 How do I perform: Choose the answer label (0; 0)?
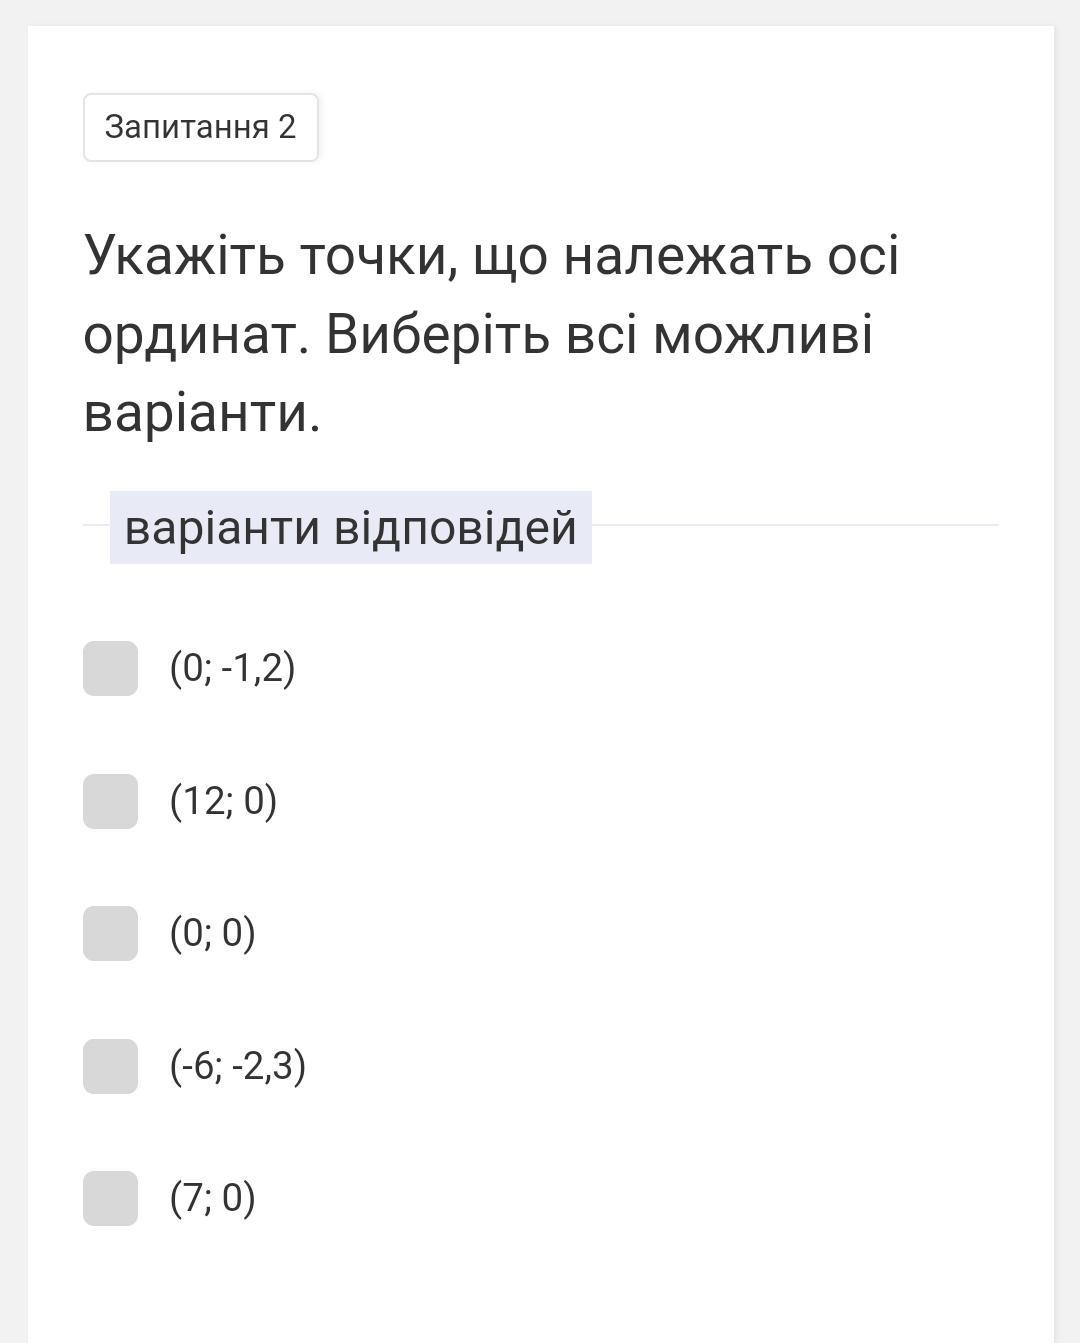(212, 933)
